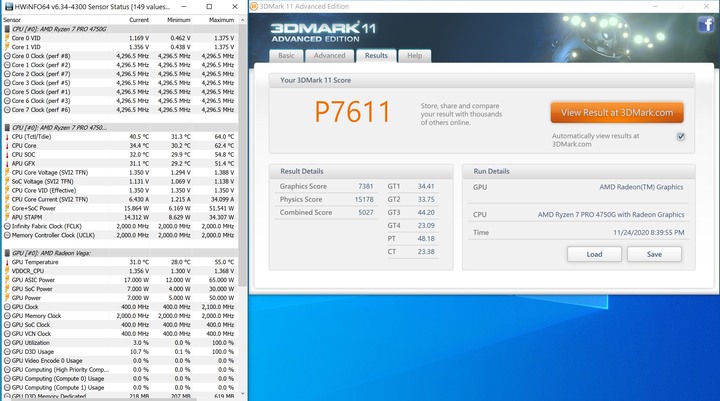Click the Memory Controller Clock (UCLK) clock icon
Image resolution: width=720 pixels, height=401 pixels.
(x=7, y=235)
